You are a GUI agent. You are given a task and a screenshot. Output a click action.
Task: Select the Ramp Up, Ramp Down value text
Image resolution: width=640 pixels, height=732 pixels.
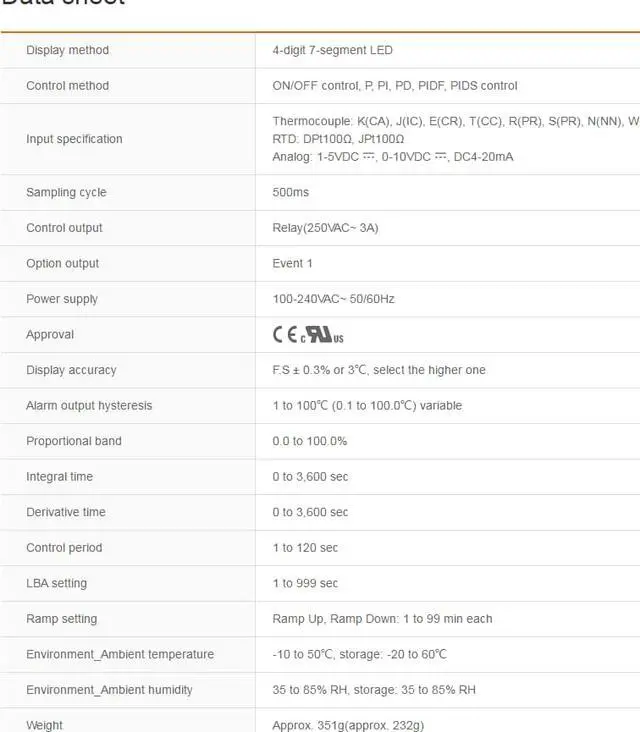tap(382, 619)
